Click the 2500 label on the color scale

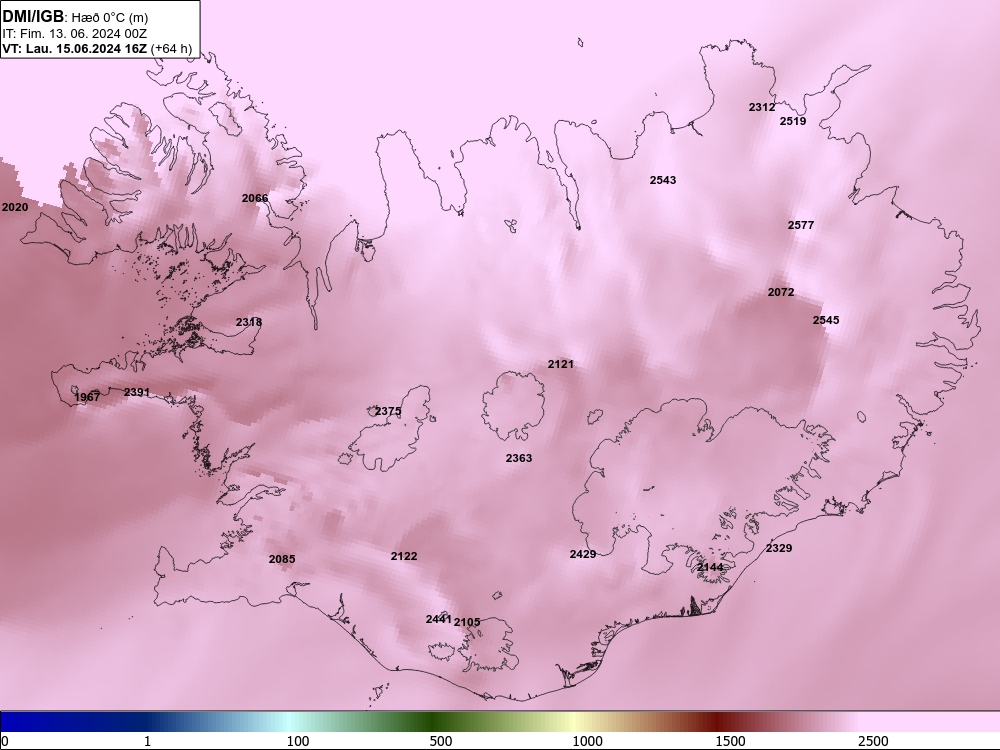pos(873,741)
